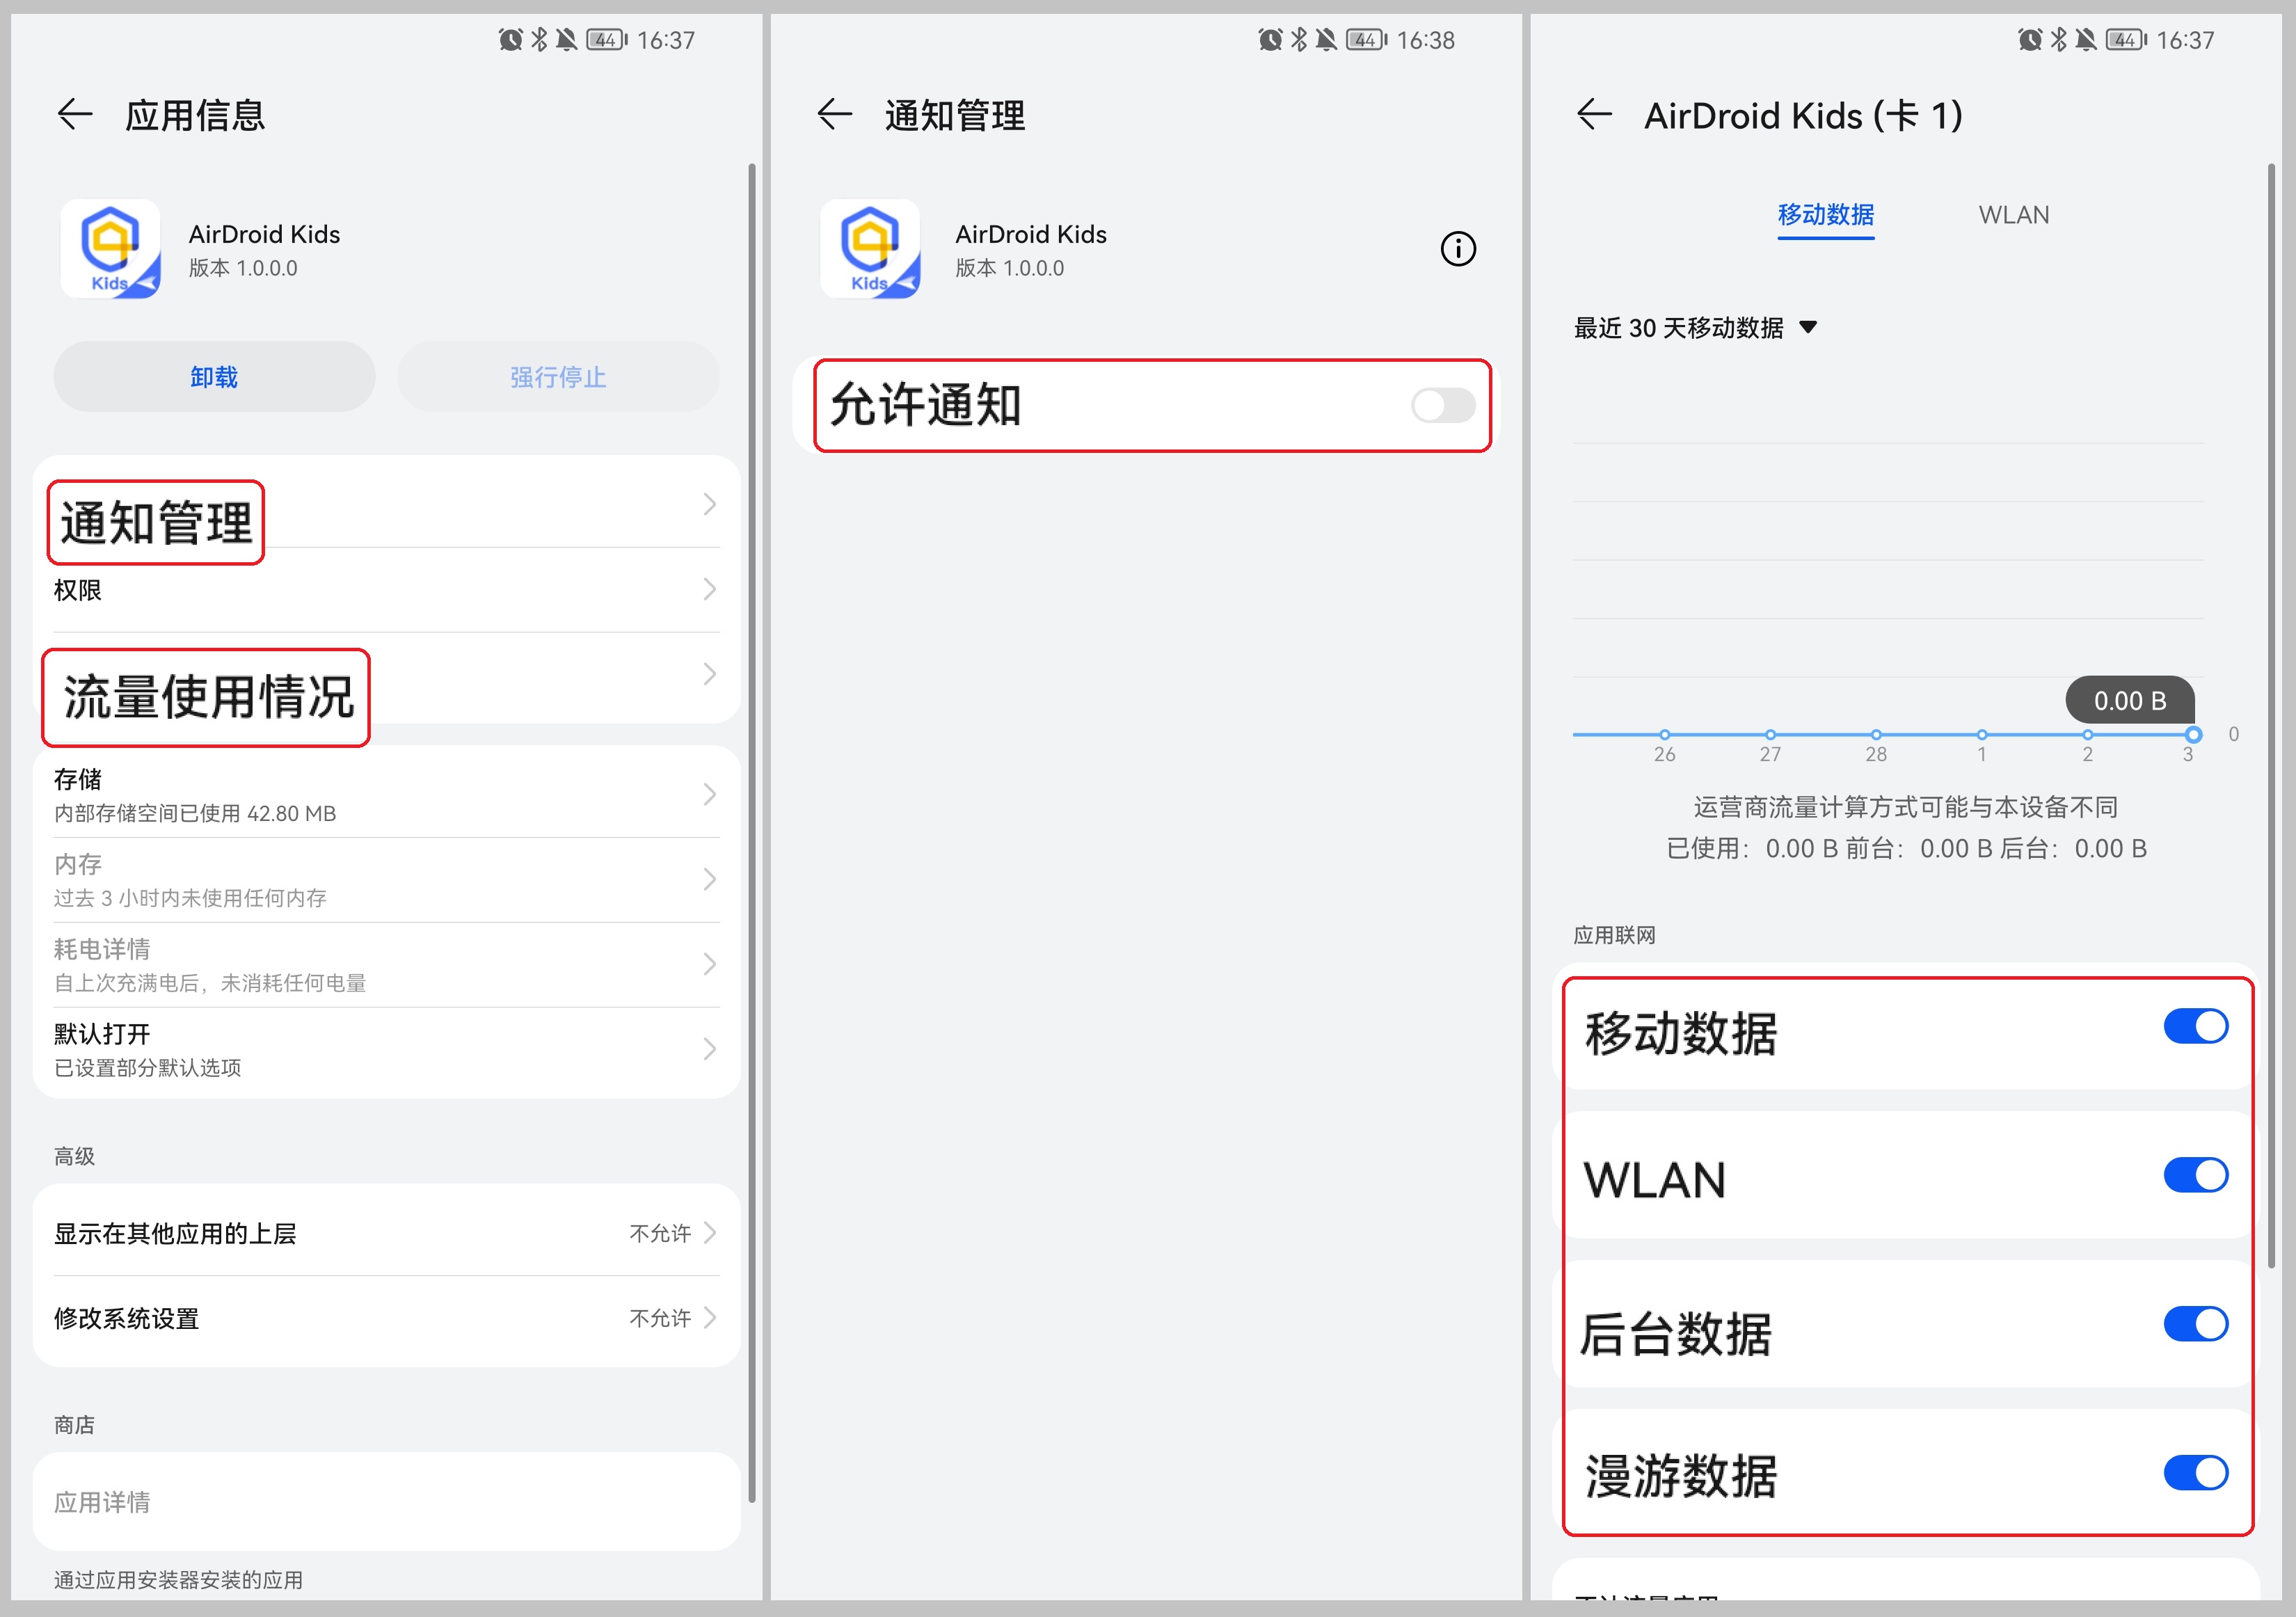Open 存储 row chevron
Viewport: 2296px width, 1617px height.
[x=709, y=795]
